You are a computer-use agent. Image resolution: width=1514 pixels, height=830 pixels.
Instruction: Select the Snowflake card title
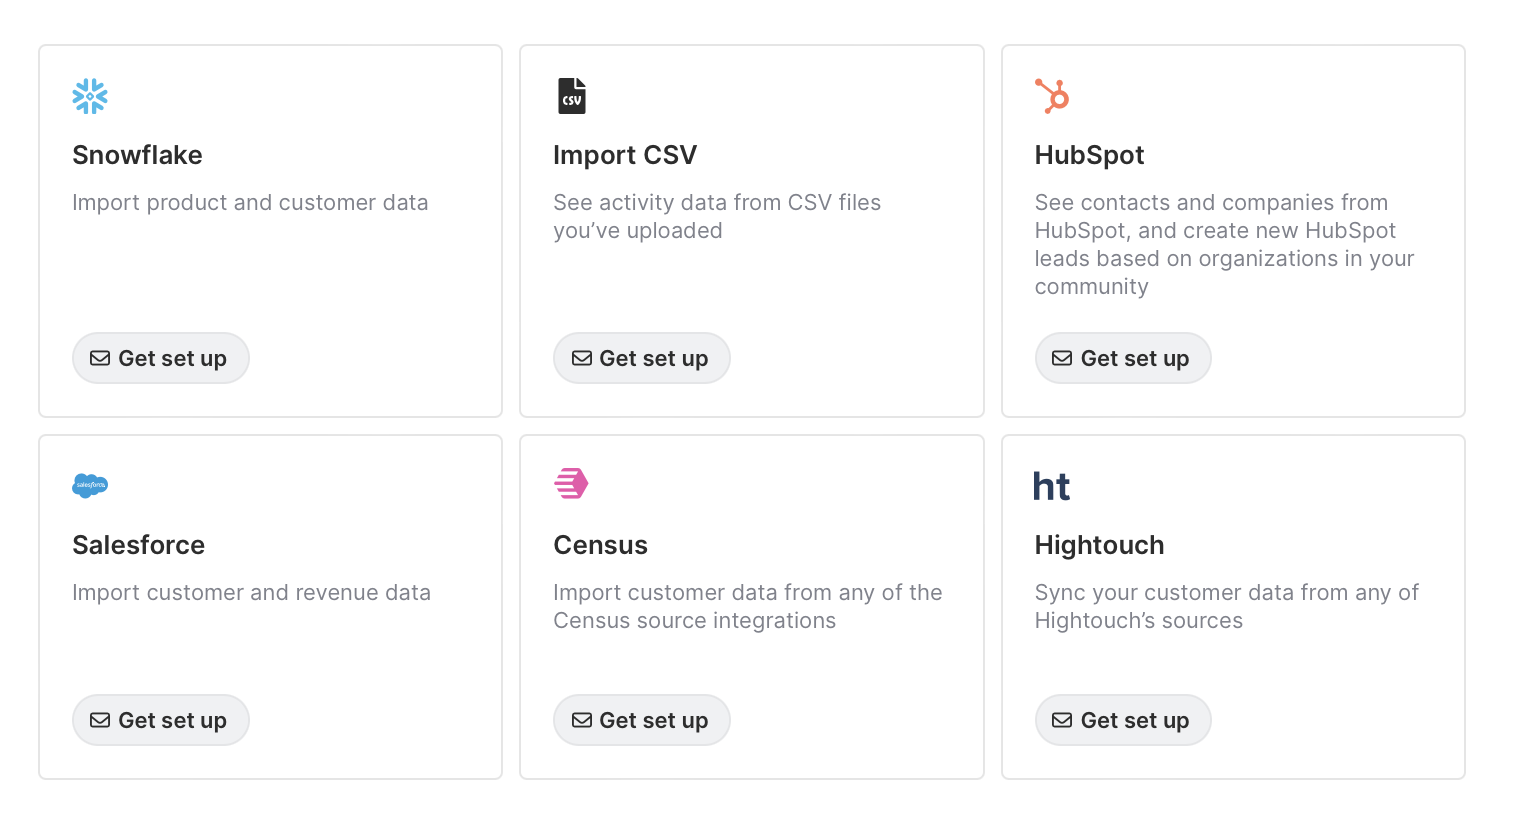tap(137, 155)
